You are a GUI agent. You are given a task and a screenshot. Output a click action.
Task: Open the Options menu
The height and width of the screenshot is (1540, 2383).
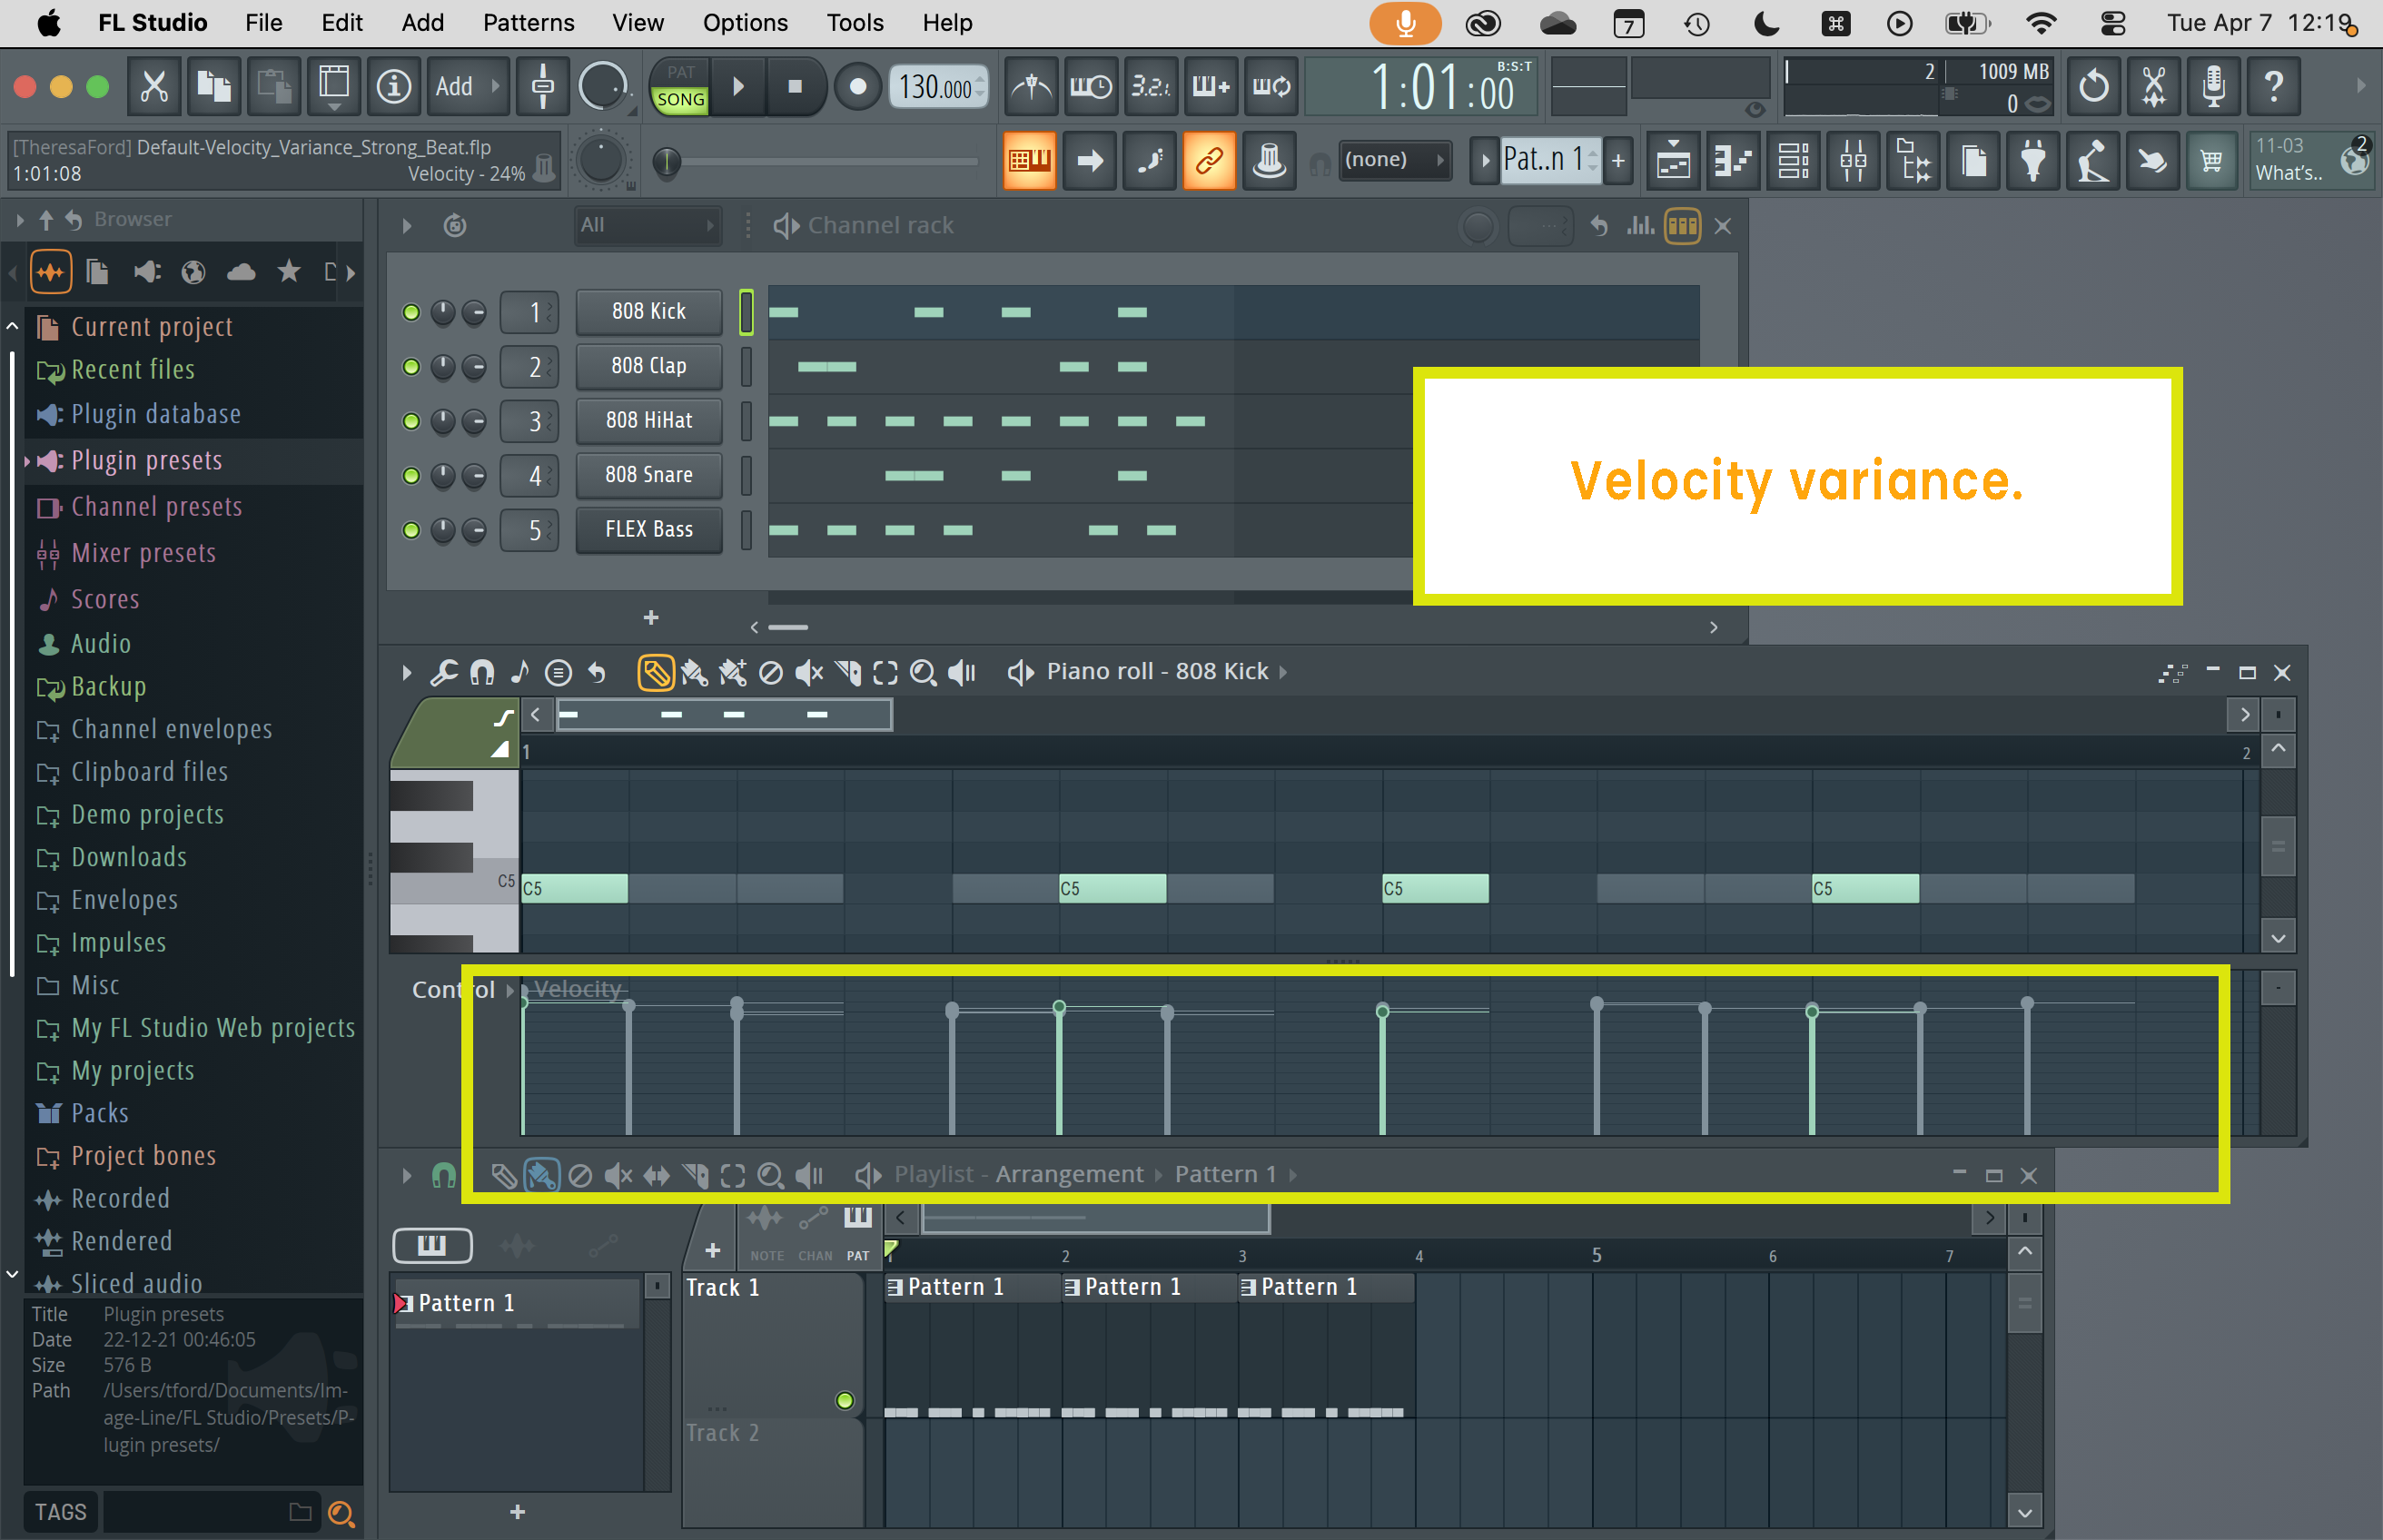click(745, 23)
